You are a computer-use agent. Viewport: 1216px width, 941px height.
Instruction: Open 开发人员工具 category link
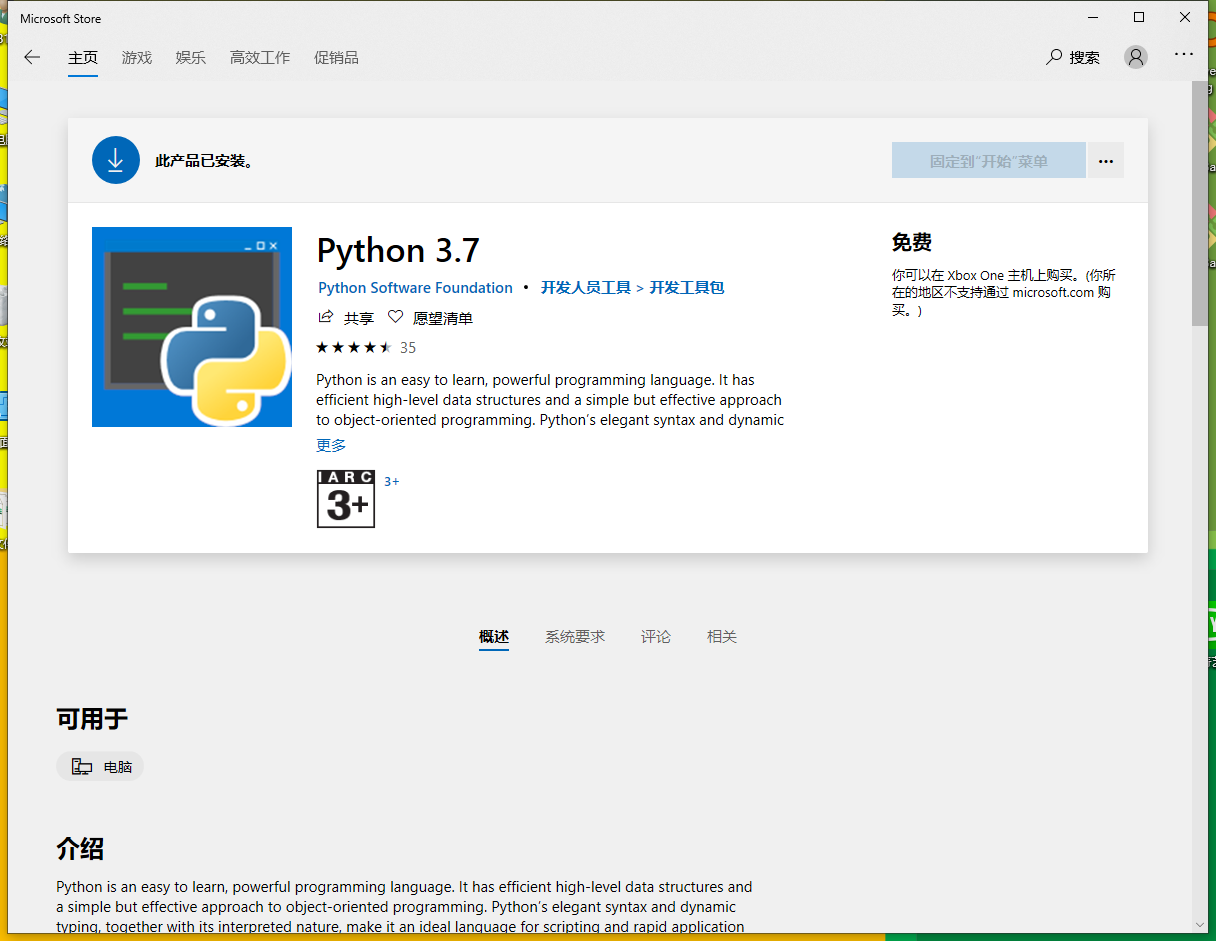pos(586,288)
